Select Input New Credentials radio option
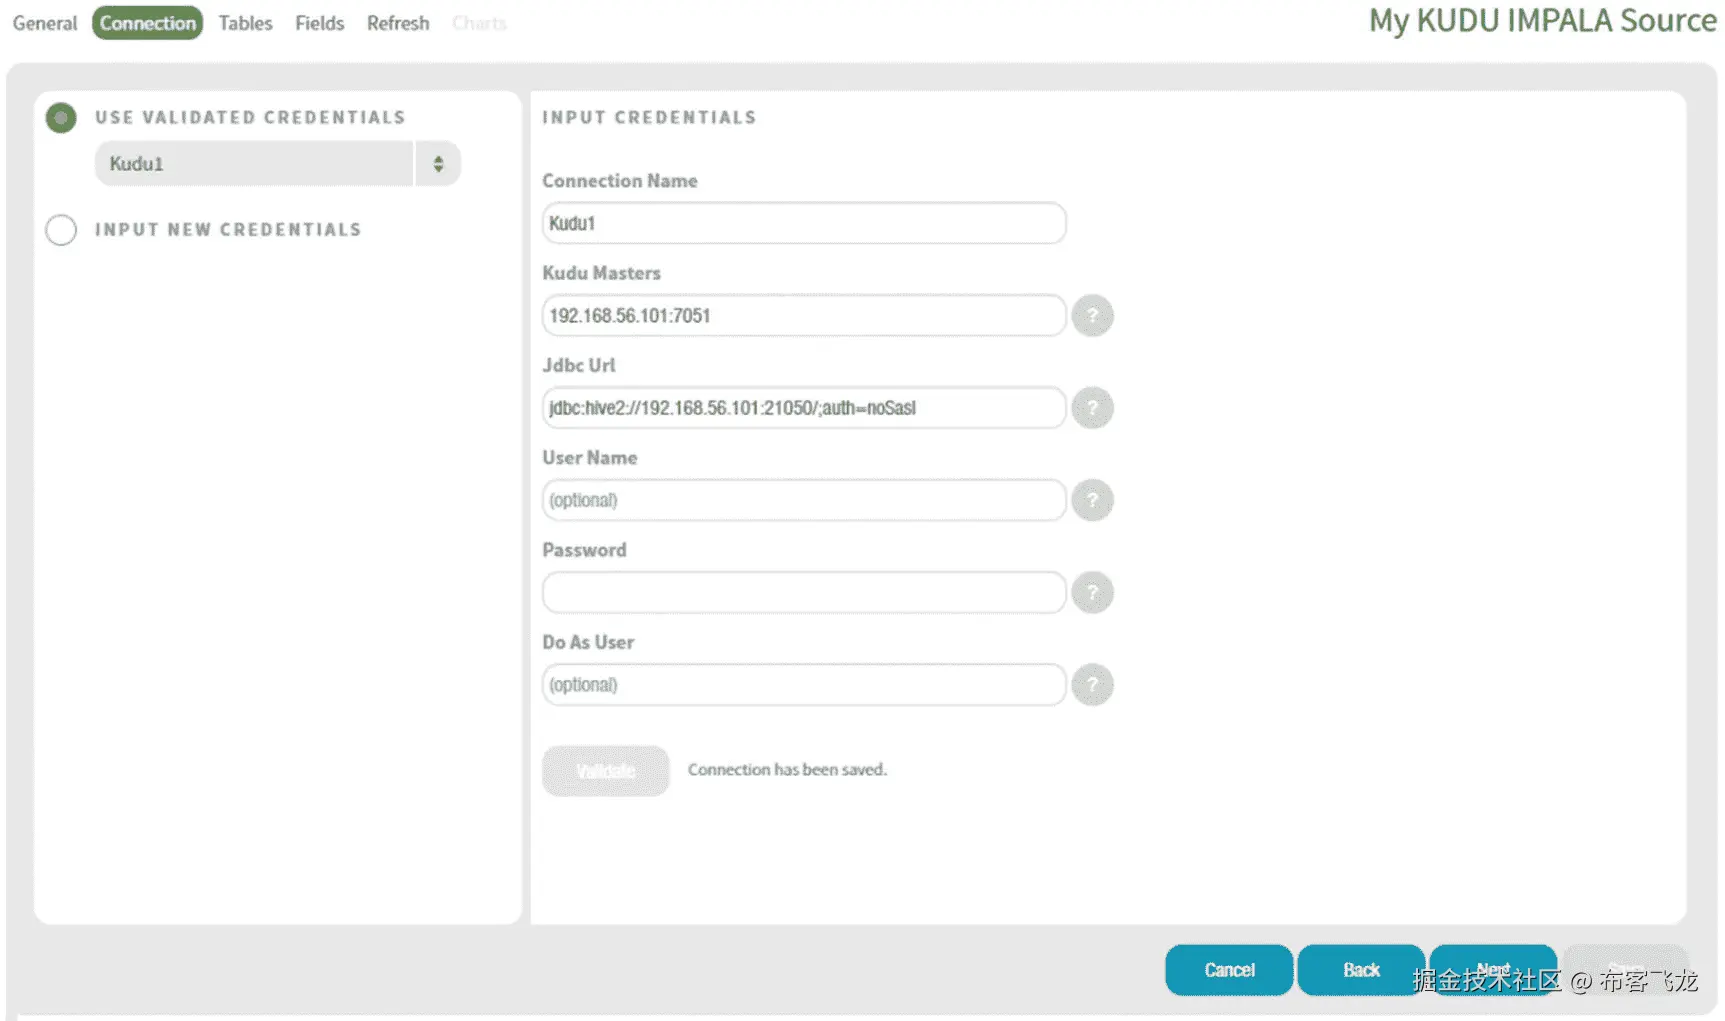 [61, 230]
